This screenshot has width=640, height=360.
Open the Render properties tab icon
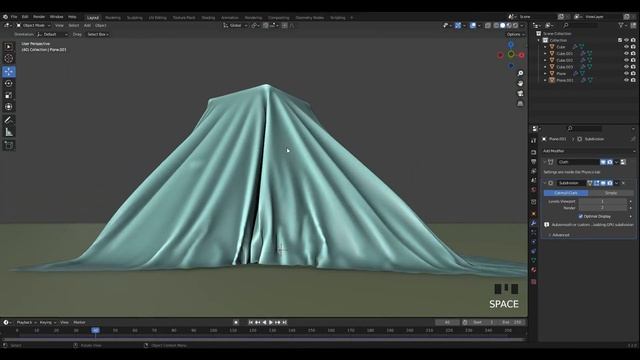(x=533, y=152)
